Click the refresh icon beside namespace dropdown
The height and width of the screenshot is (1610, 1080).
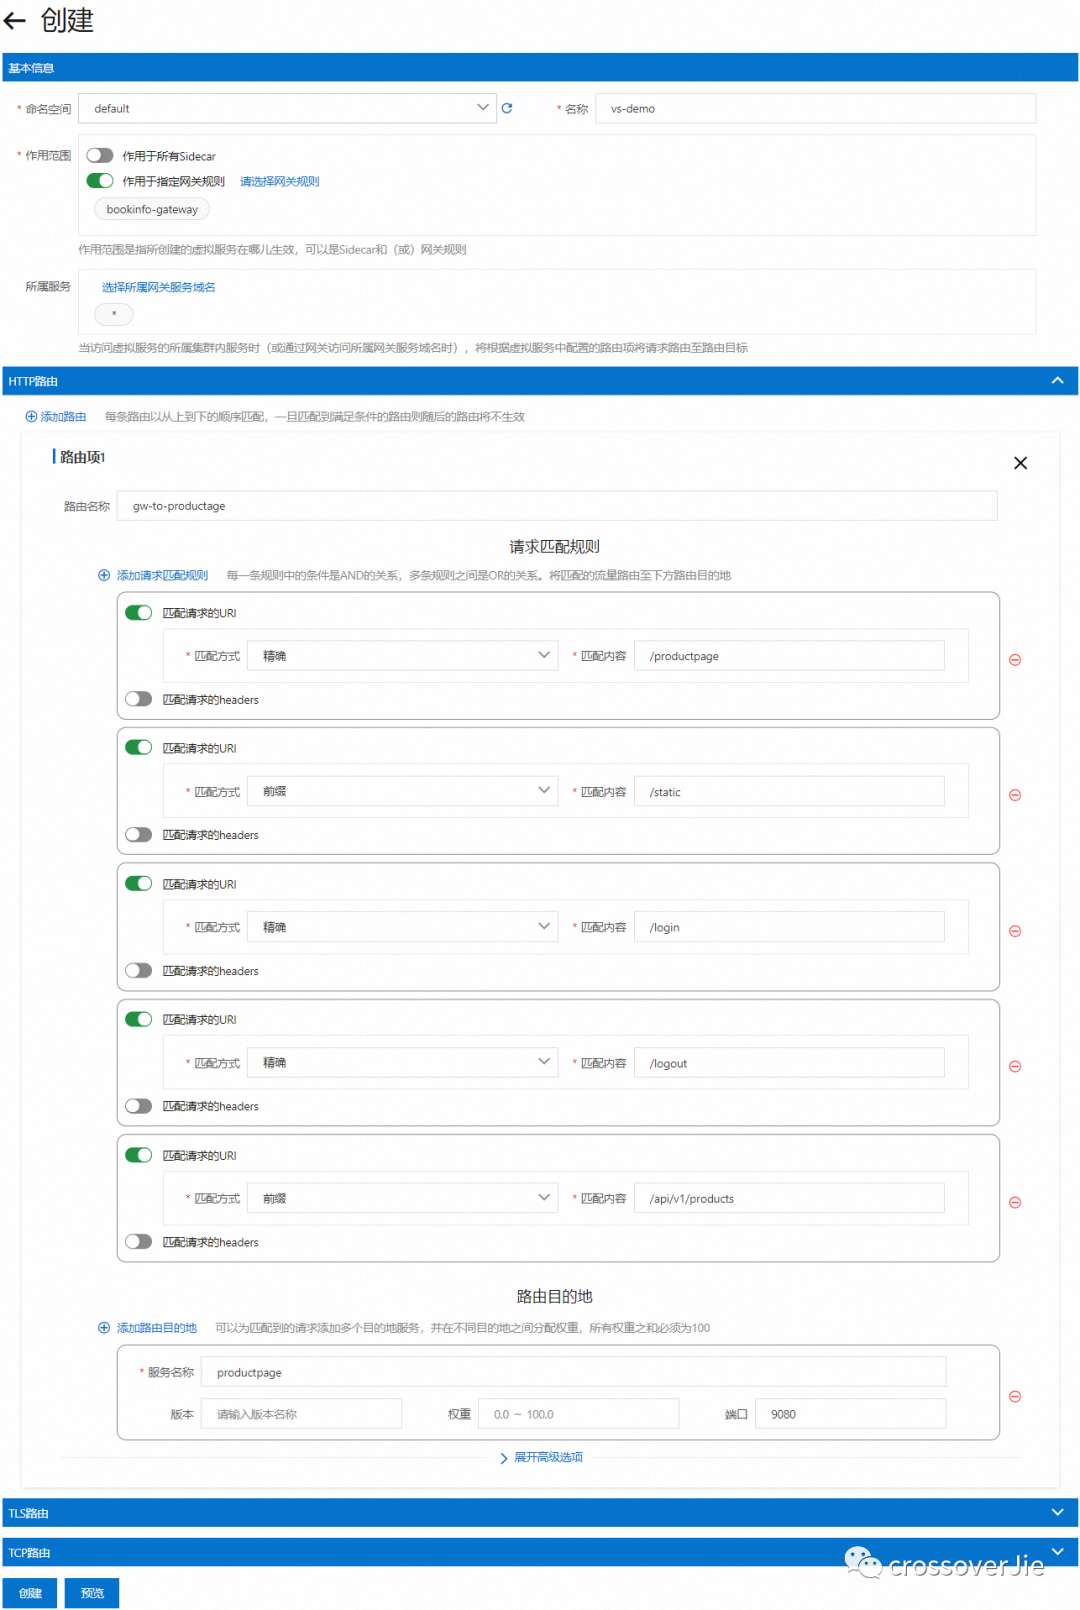coord(507,108)
